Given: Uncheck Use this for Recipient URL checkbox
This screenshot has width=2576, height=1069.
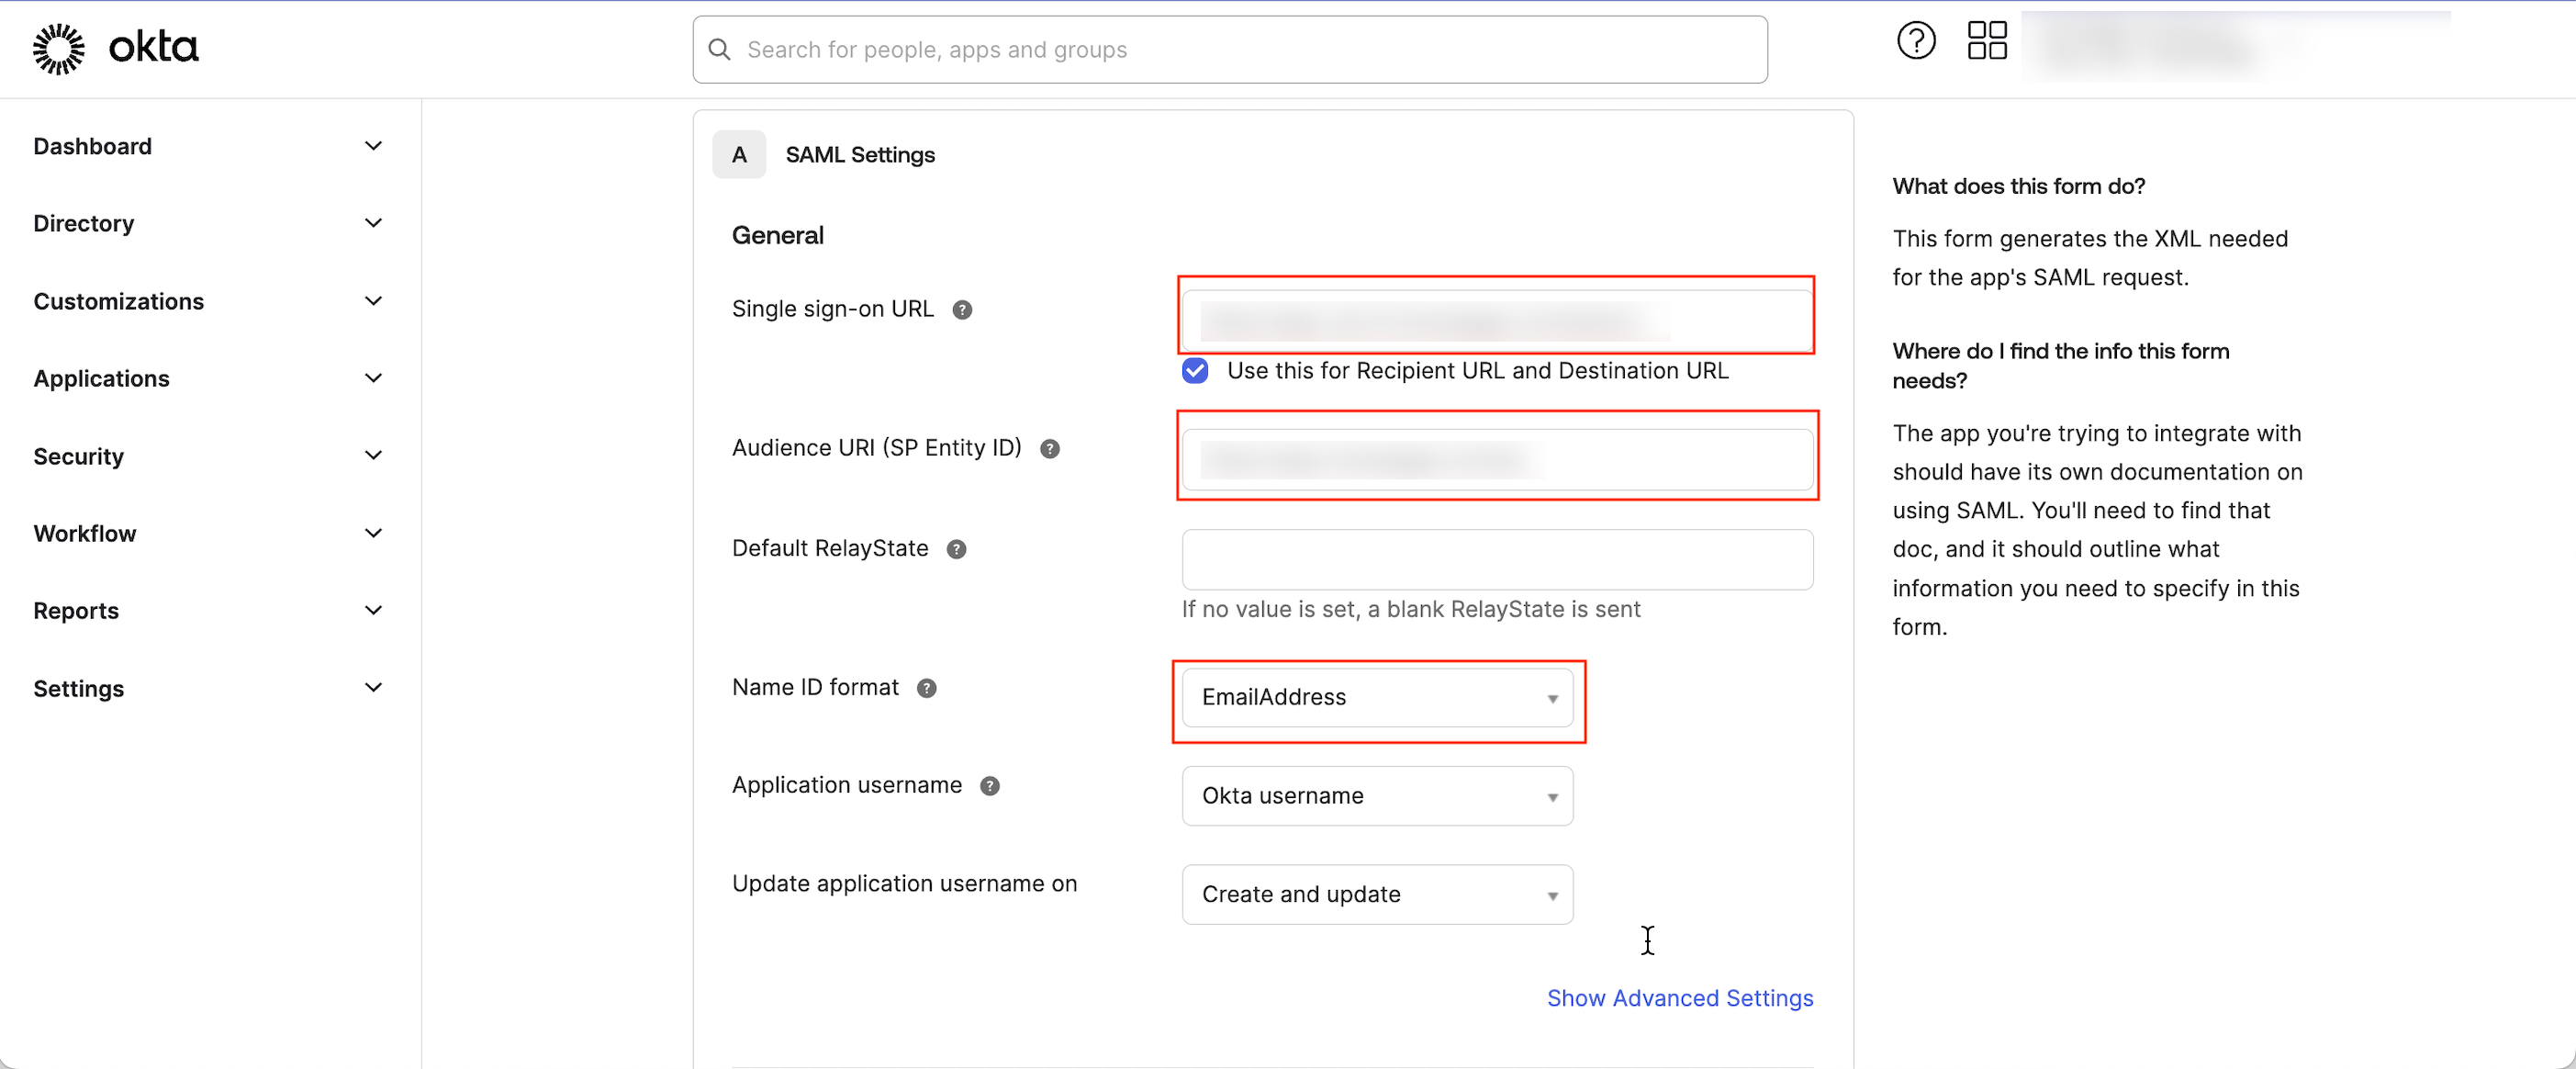Looking at the screenshot, I should 1195,371.
